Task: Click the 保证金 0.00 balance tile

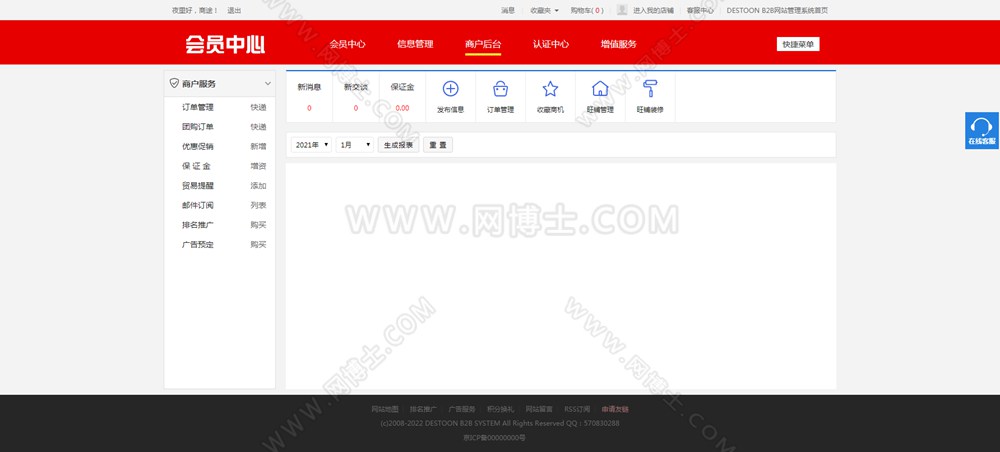Action: 402,97
